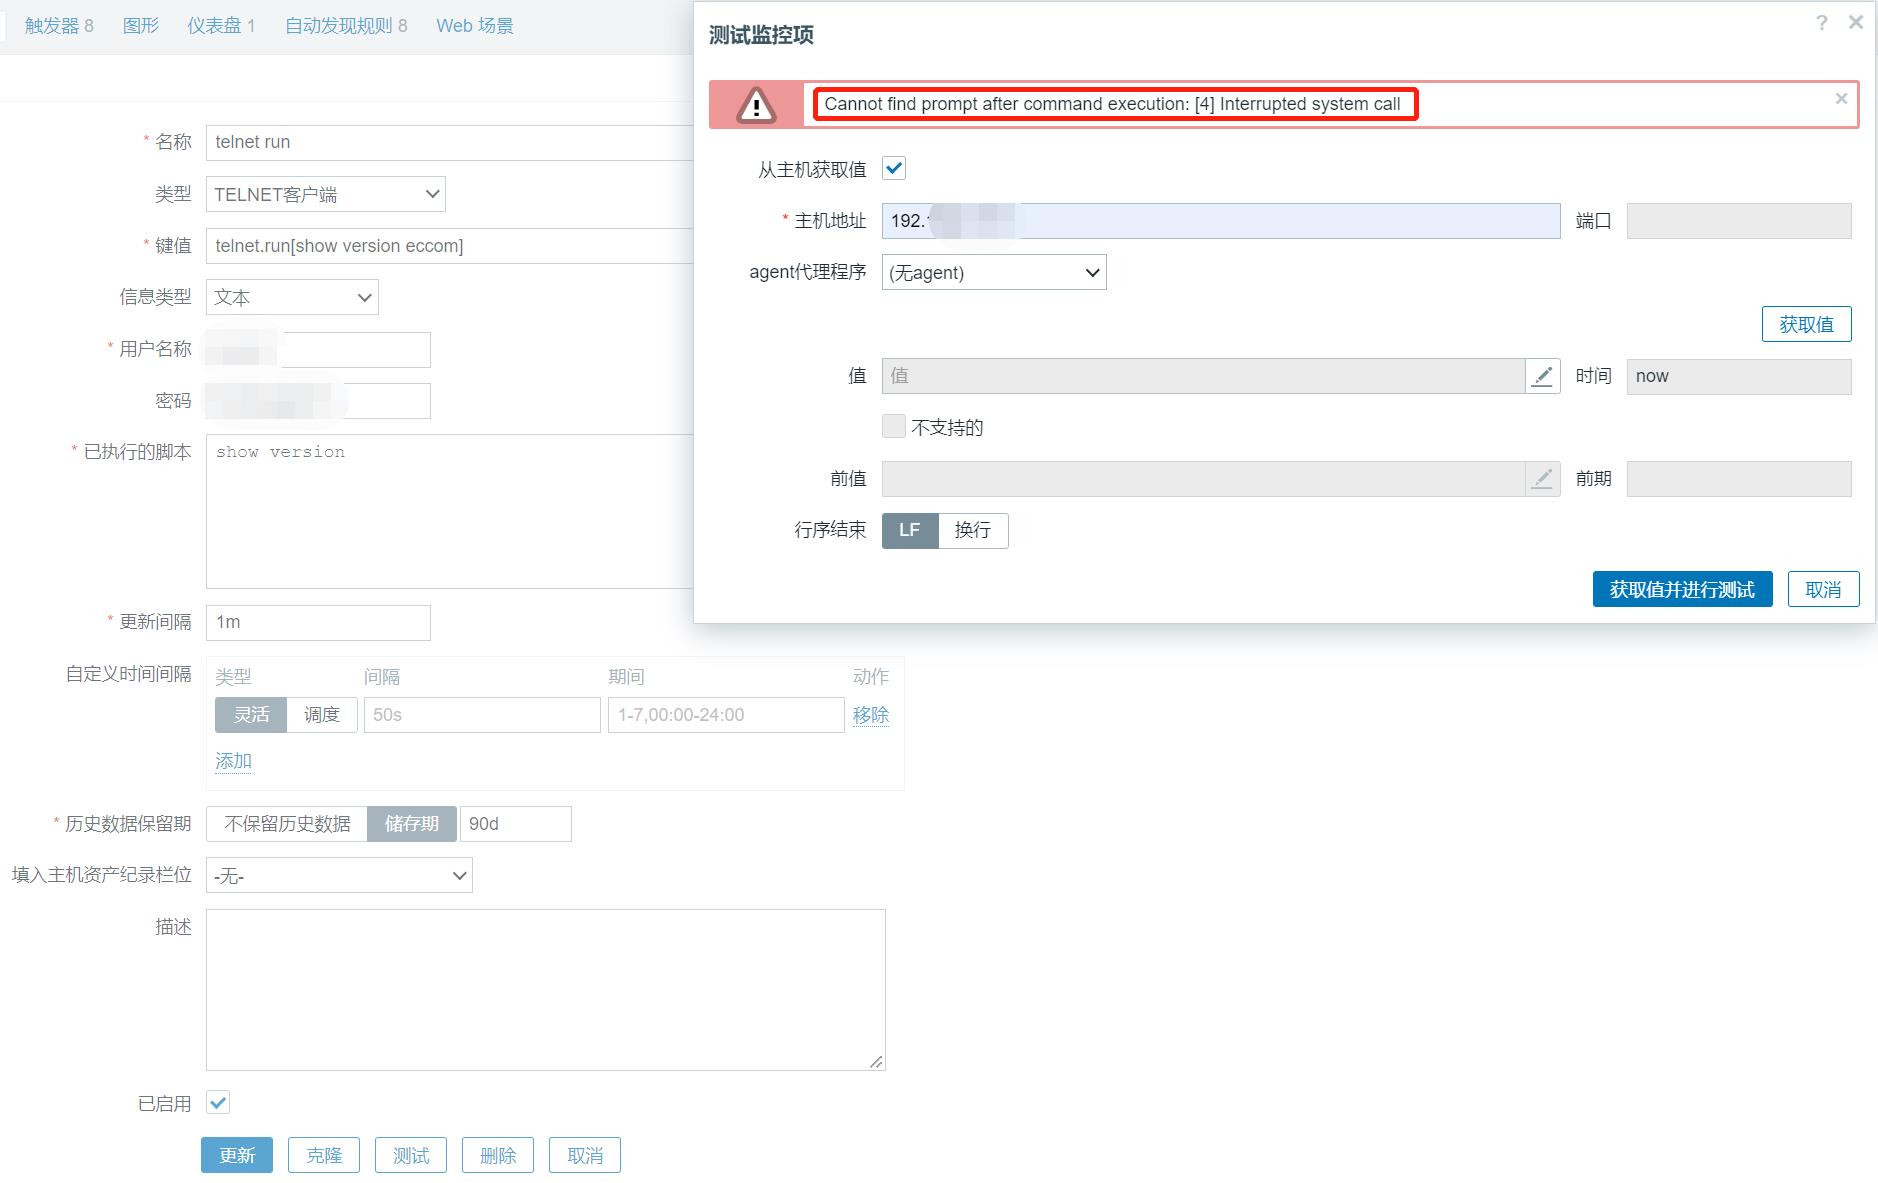Click the 更新 button
The height and width of the screenshot is (1183, 1878).
pyautogui.click(x=237, y=1155)
